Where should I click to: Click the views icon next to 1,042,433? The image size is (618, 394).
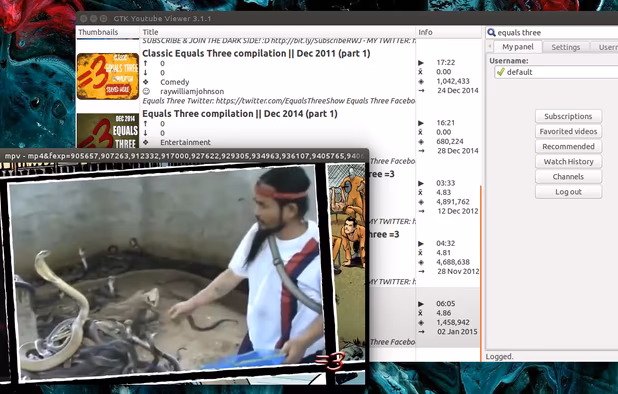[421, 82]
